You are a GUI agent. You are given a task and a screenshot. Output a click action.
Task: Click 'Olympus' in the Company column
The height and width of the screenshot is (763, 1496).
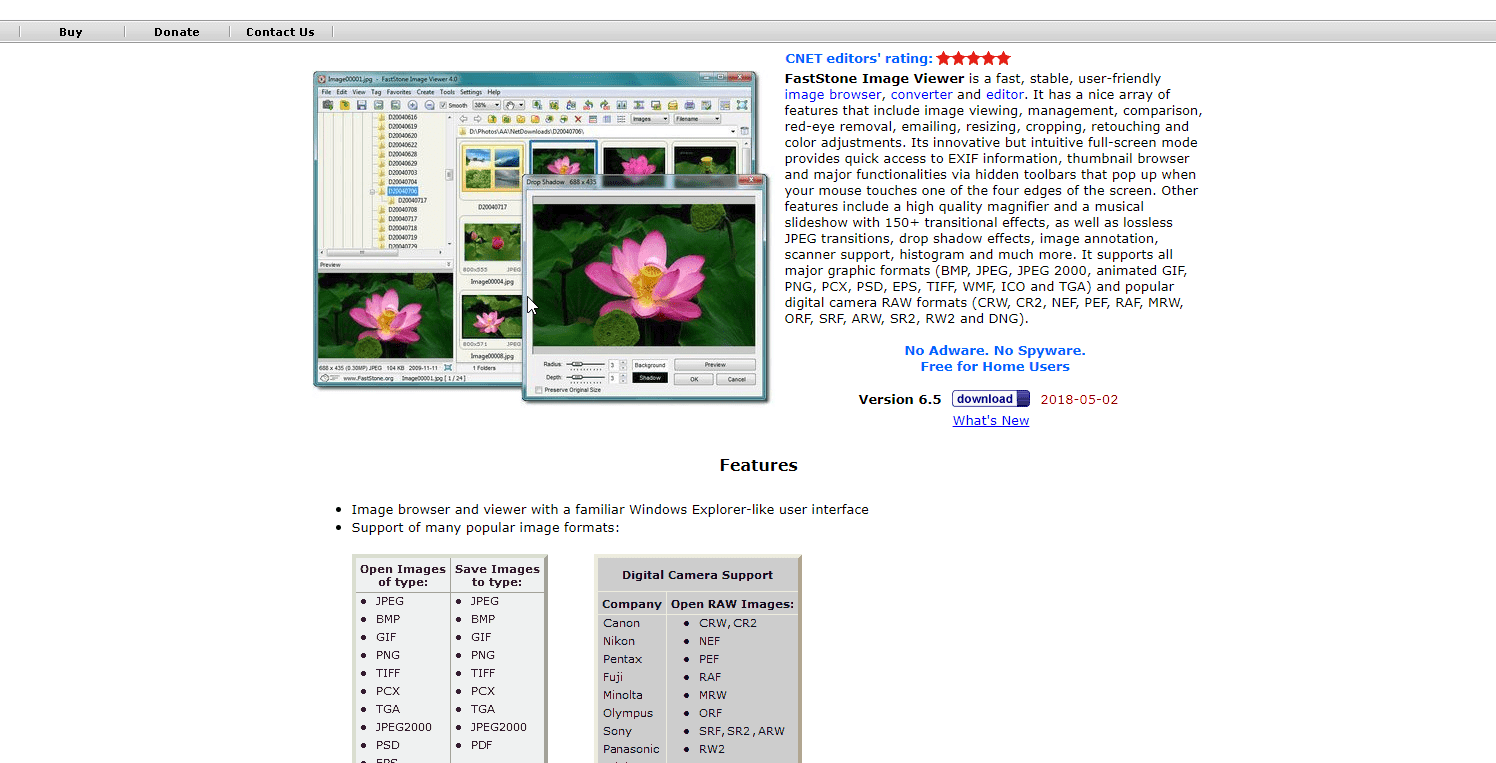point(627,713)
